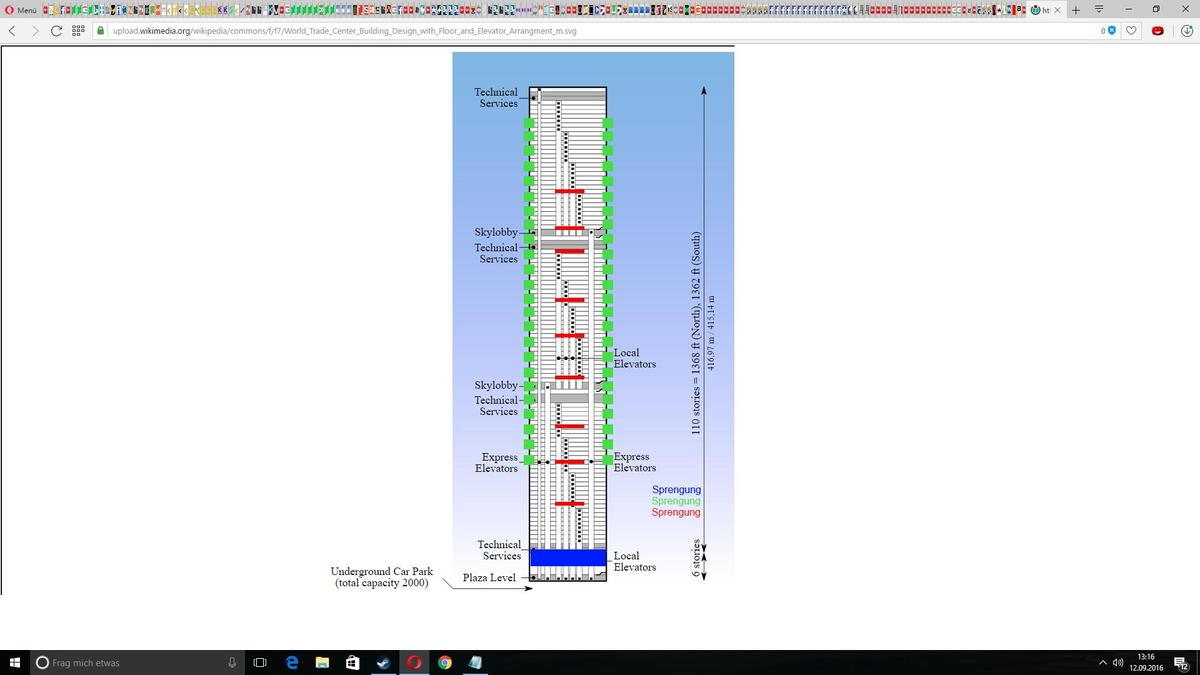Open the downloads button
Image resolution: width=1200 pixels, height=675 pixels.
point(1187,31)
